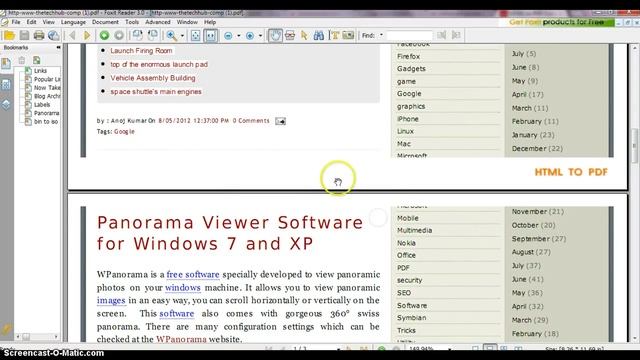Select the Labels bookmark

[42, 104]
